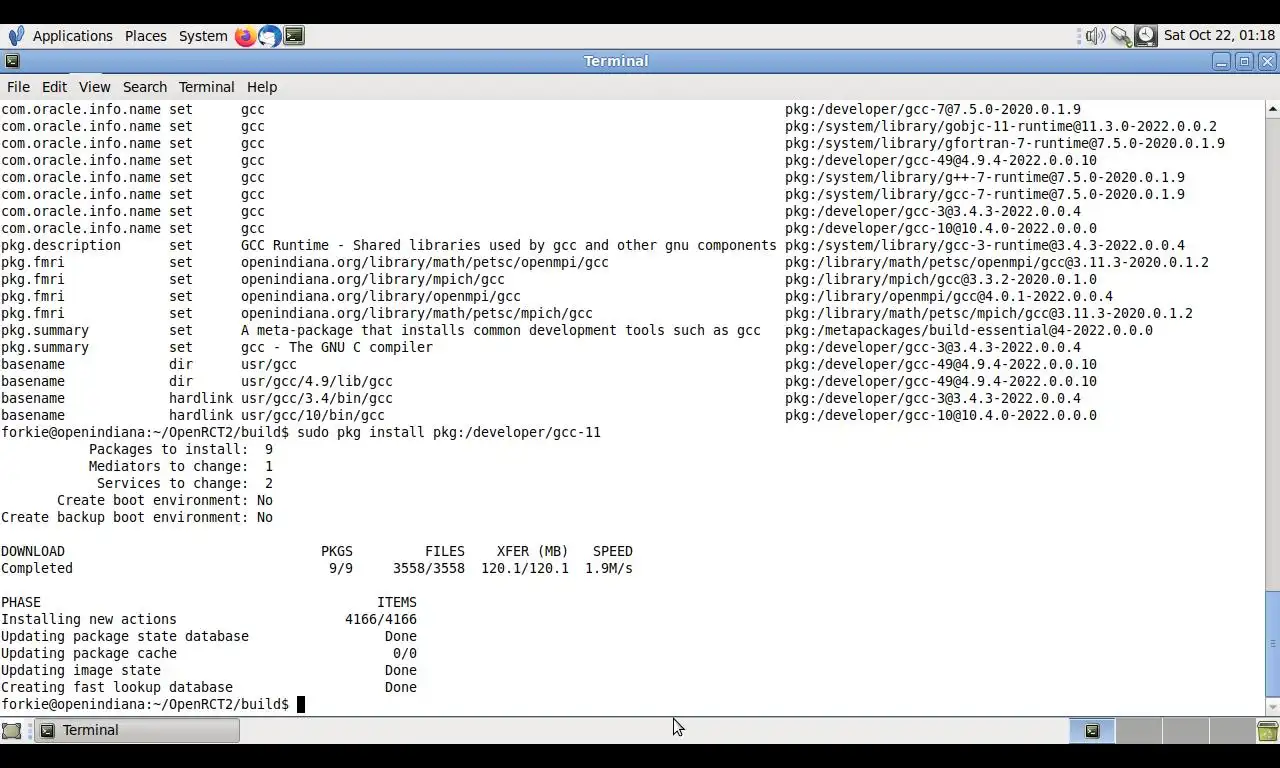Click the command prompt cursor line

(x=153, y=704)
